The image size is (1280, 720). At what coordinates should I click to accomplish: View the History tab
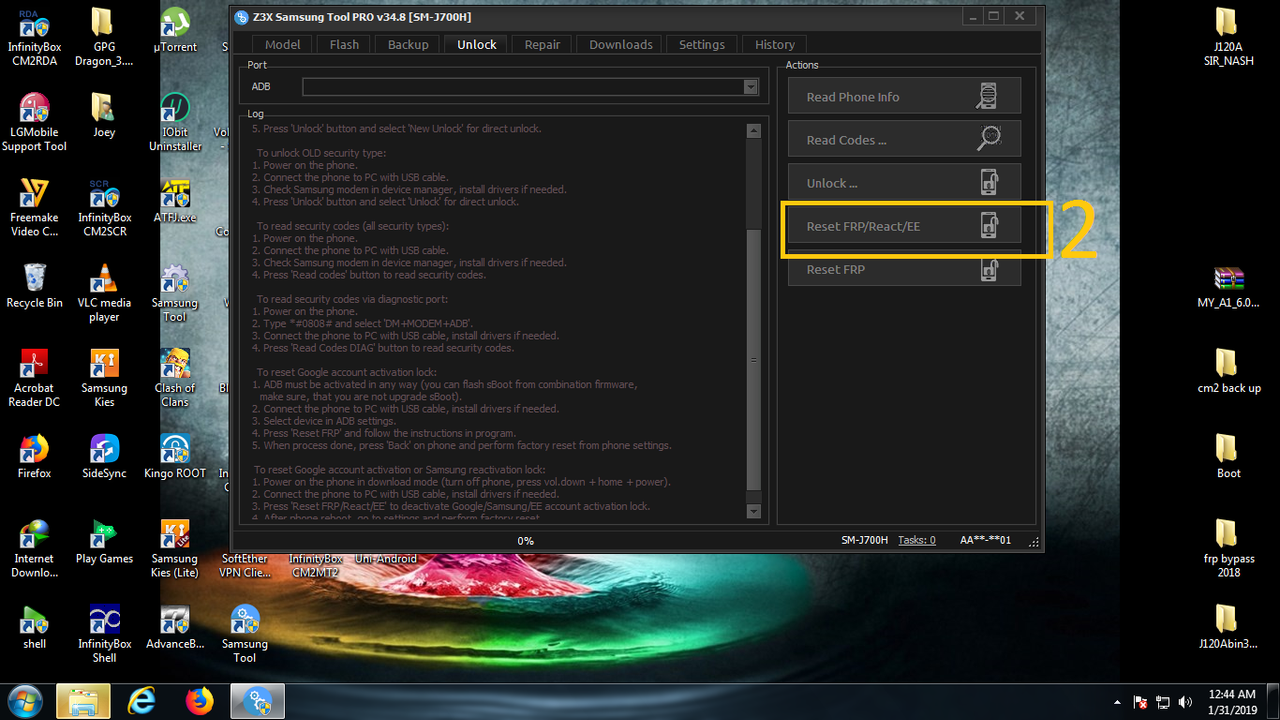[775, 44]
